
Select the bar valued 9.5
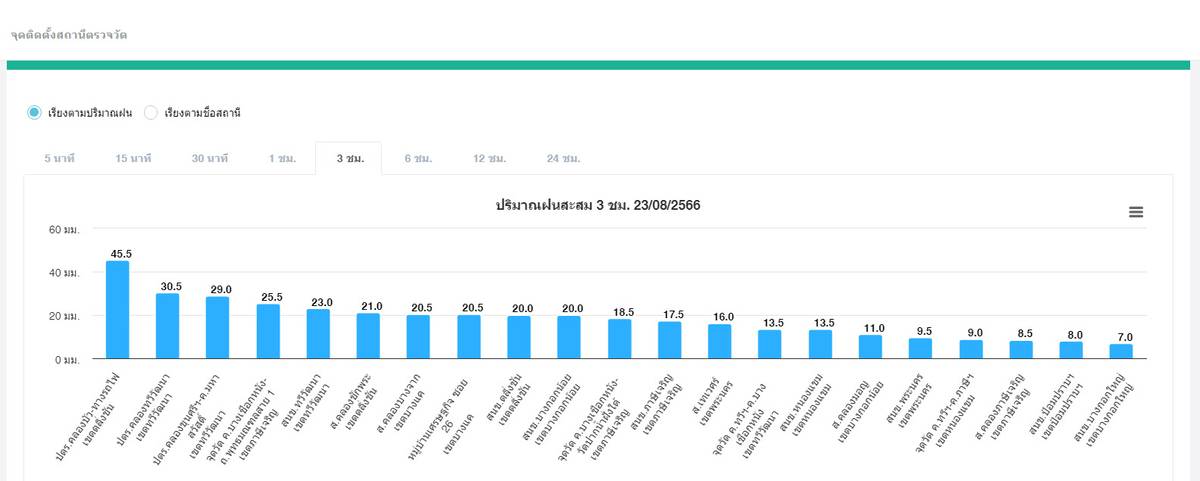(920, 349)
